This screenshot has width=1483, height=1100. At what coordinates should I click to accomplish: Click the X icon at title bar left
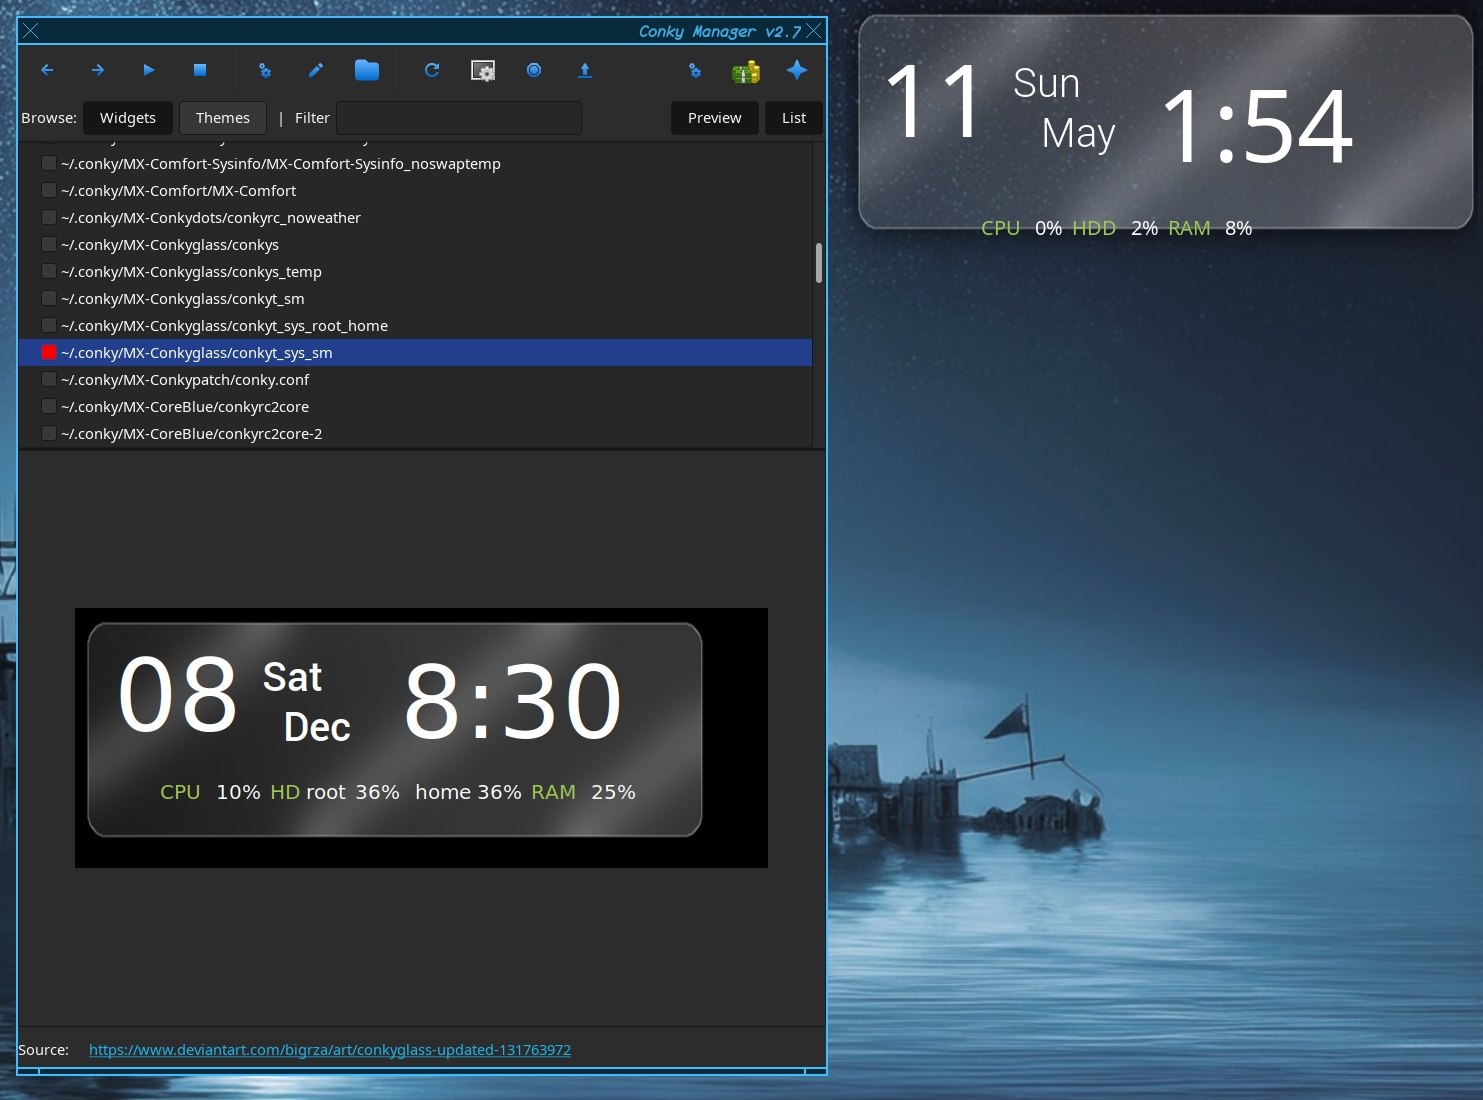(x=31, y=31)
